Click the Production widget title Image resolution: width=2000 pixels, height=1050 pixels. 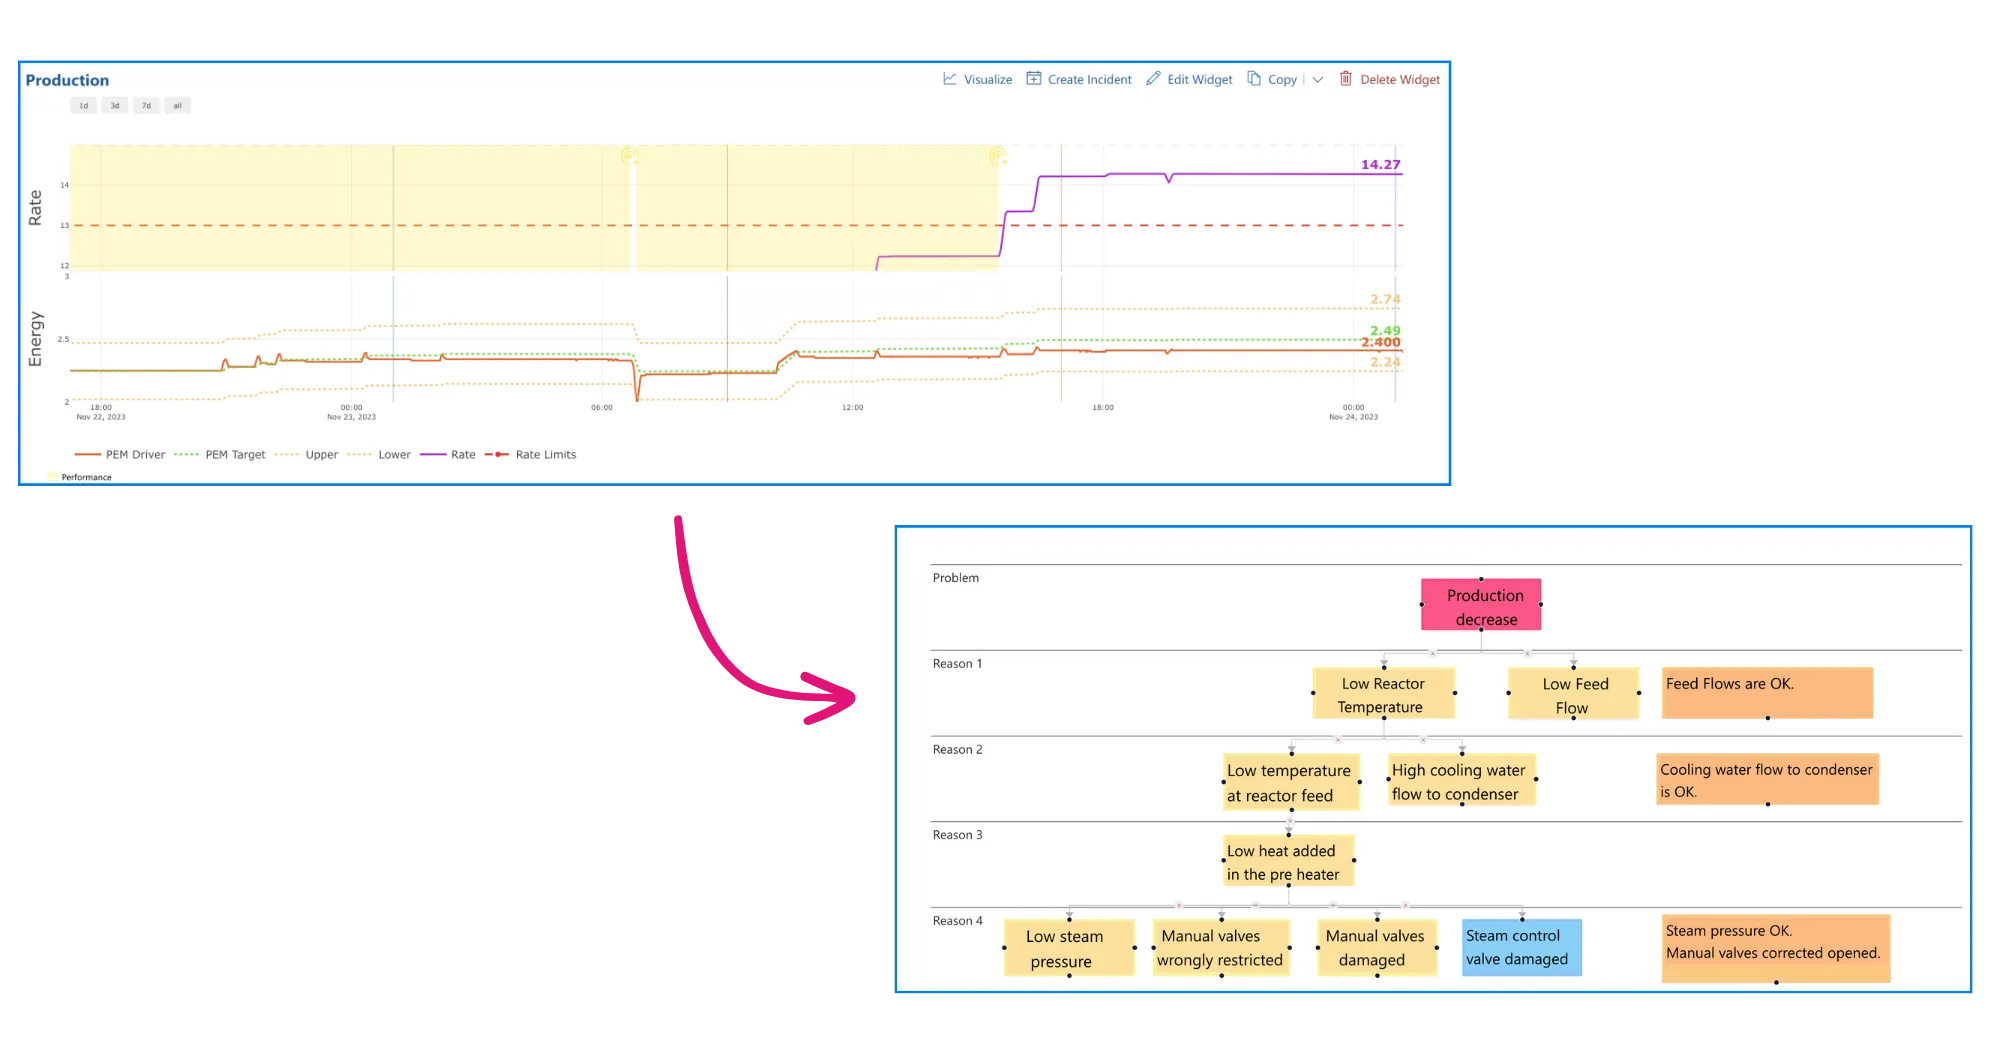[x=67, y=80]
